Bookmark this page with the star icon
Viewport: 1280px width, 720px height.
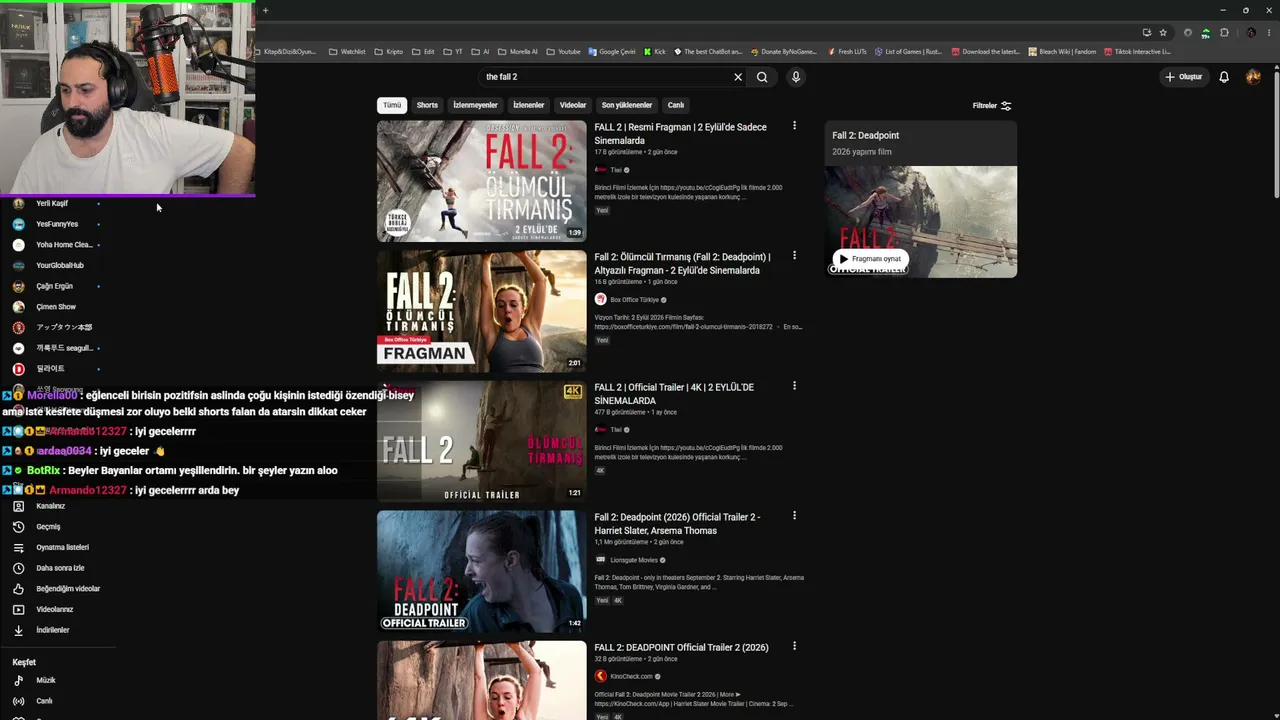(x=1163, y=32)
